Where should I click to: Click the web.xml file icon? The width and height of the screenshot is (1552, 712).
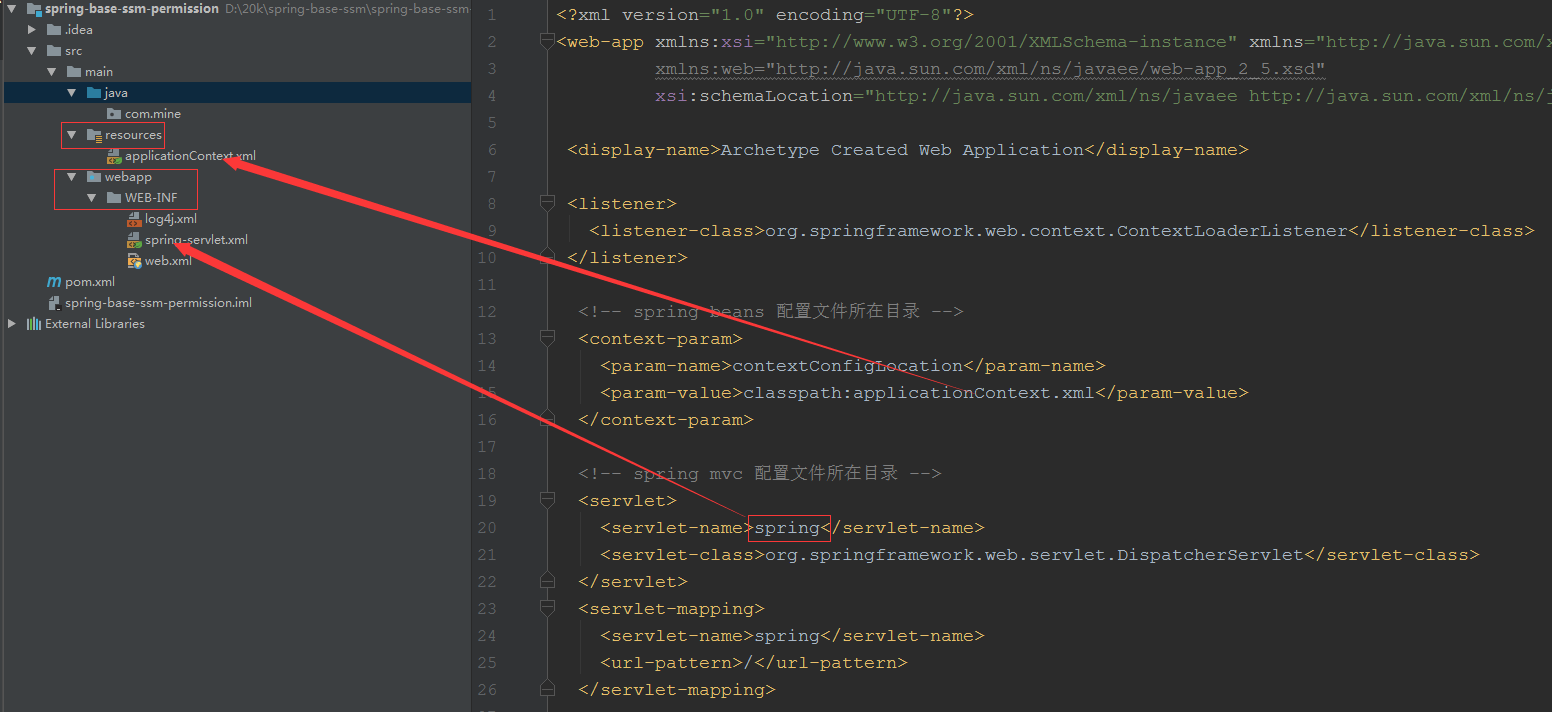point(134,261)
